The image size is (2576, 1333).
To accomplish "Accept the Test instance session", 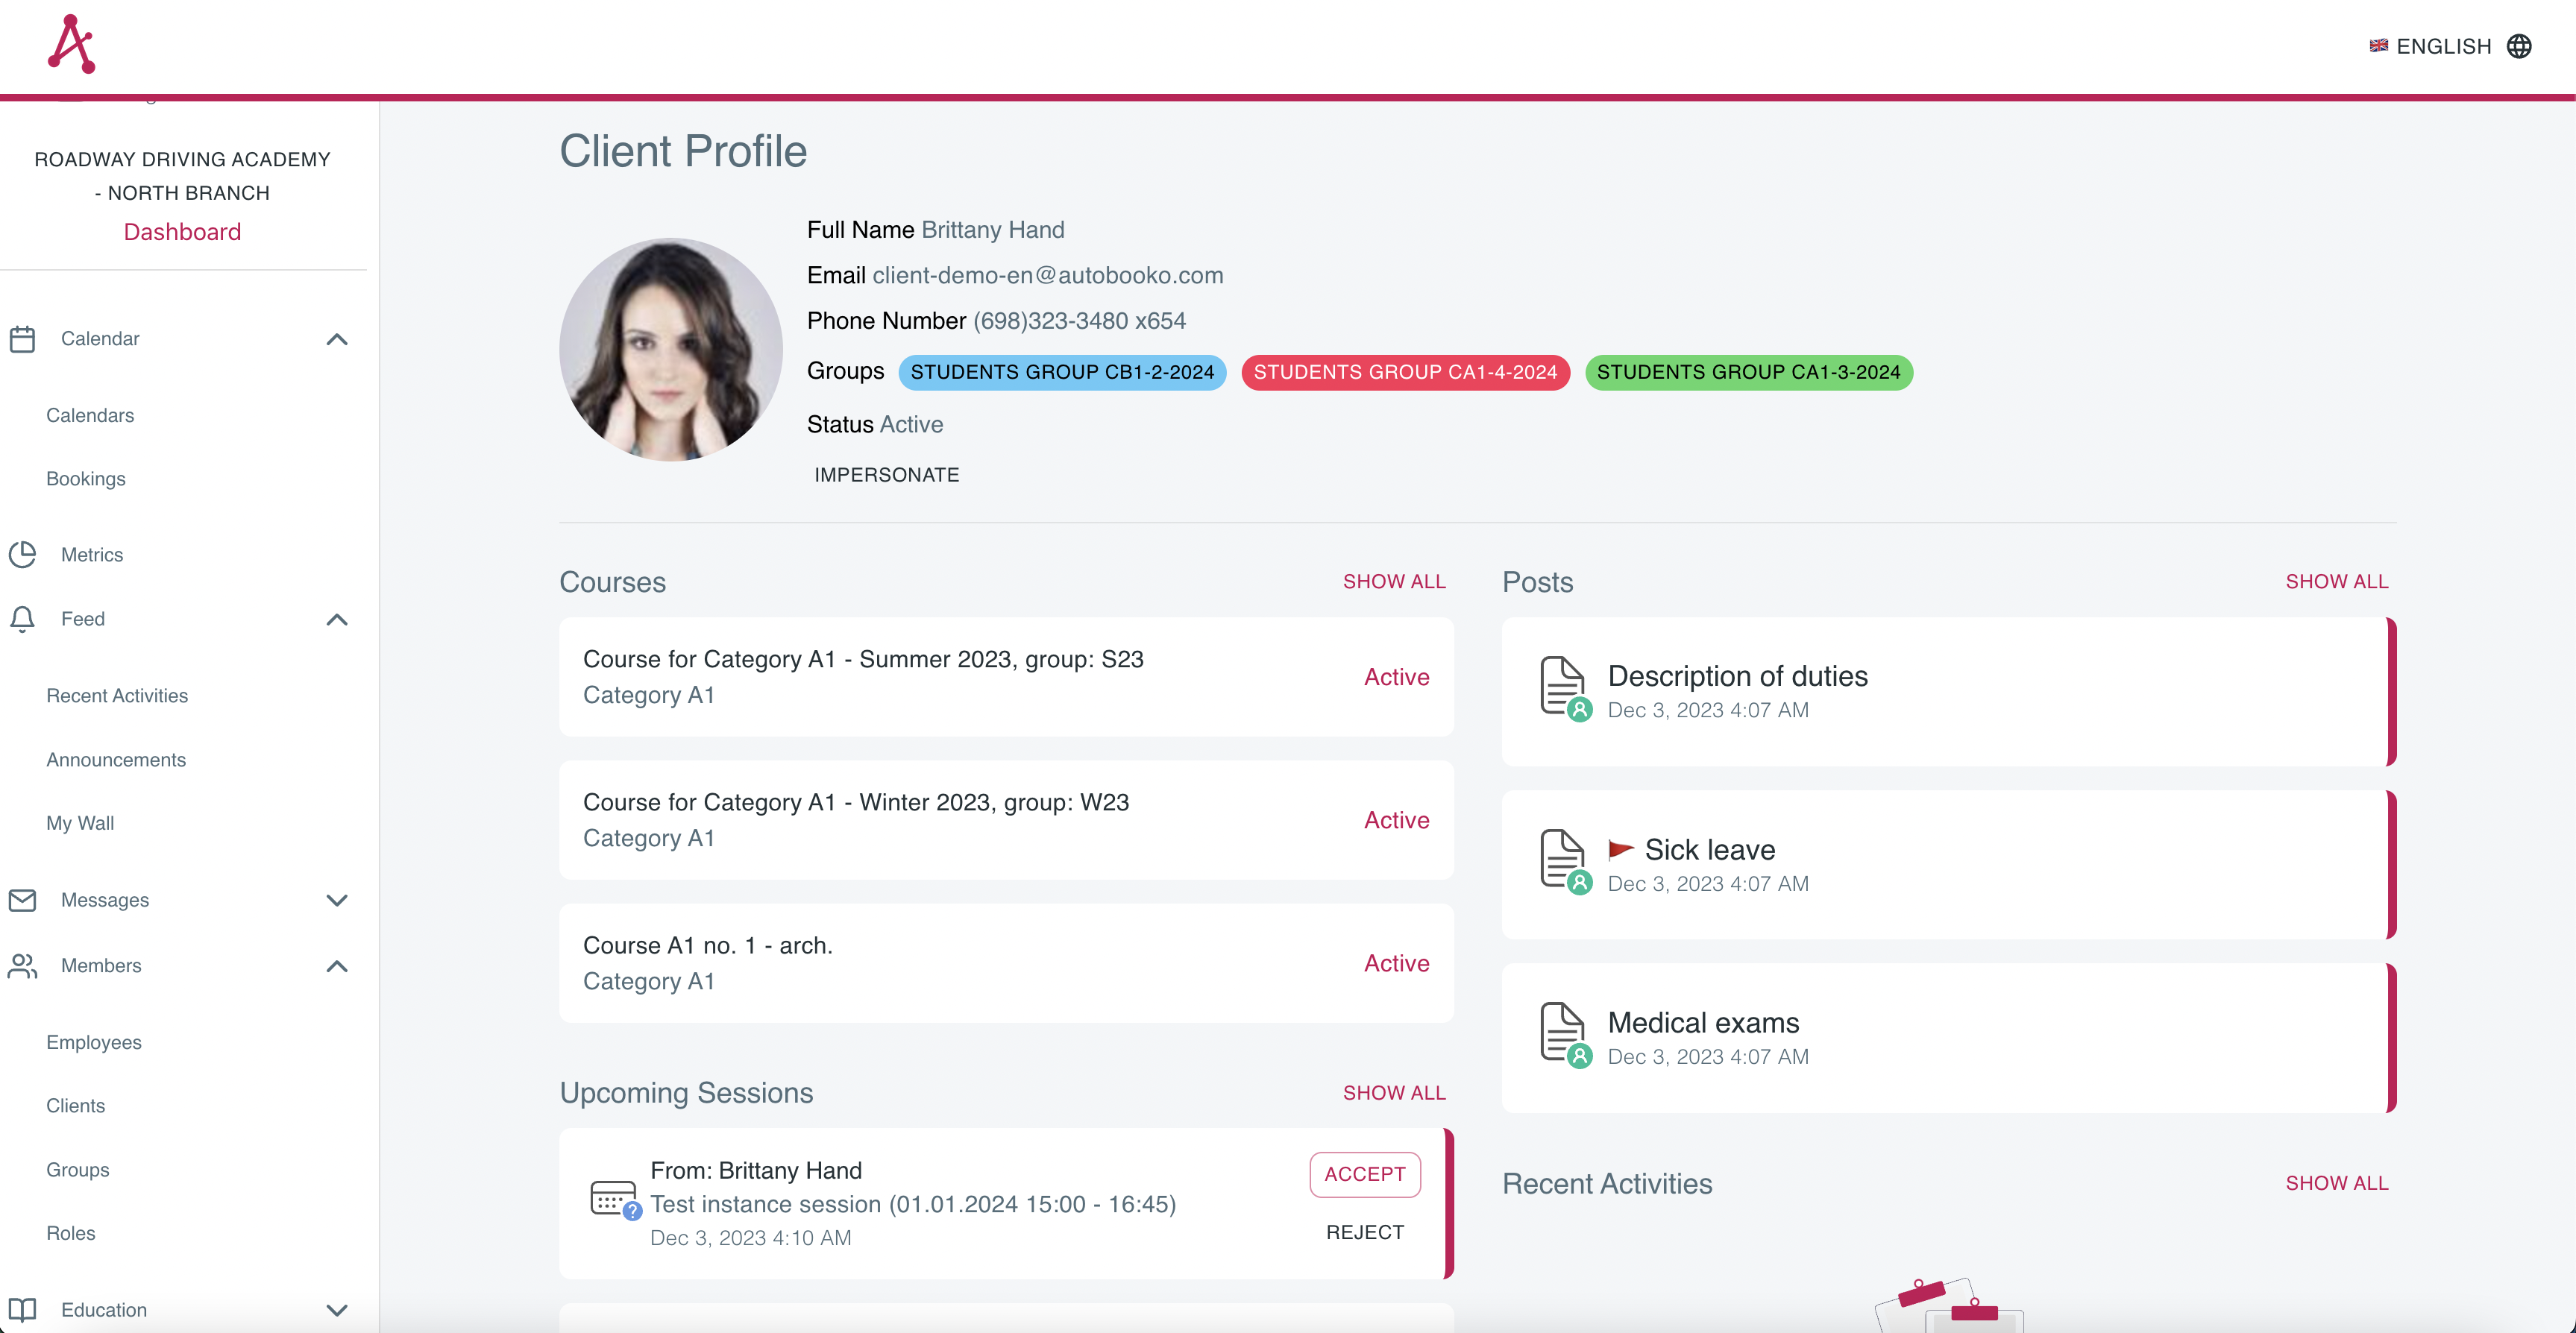I will (x=1364, y=1174).
